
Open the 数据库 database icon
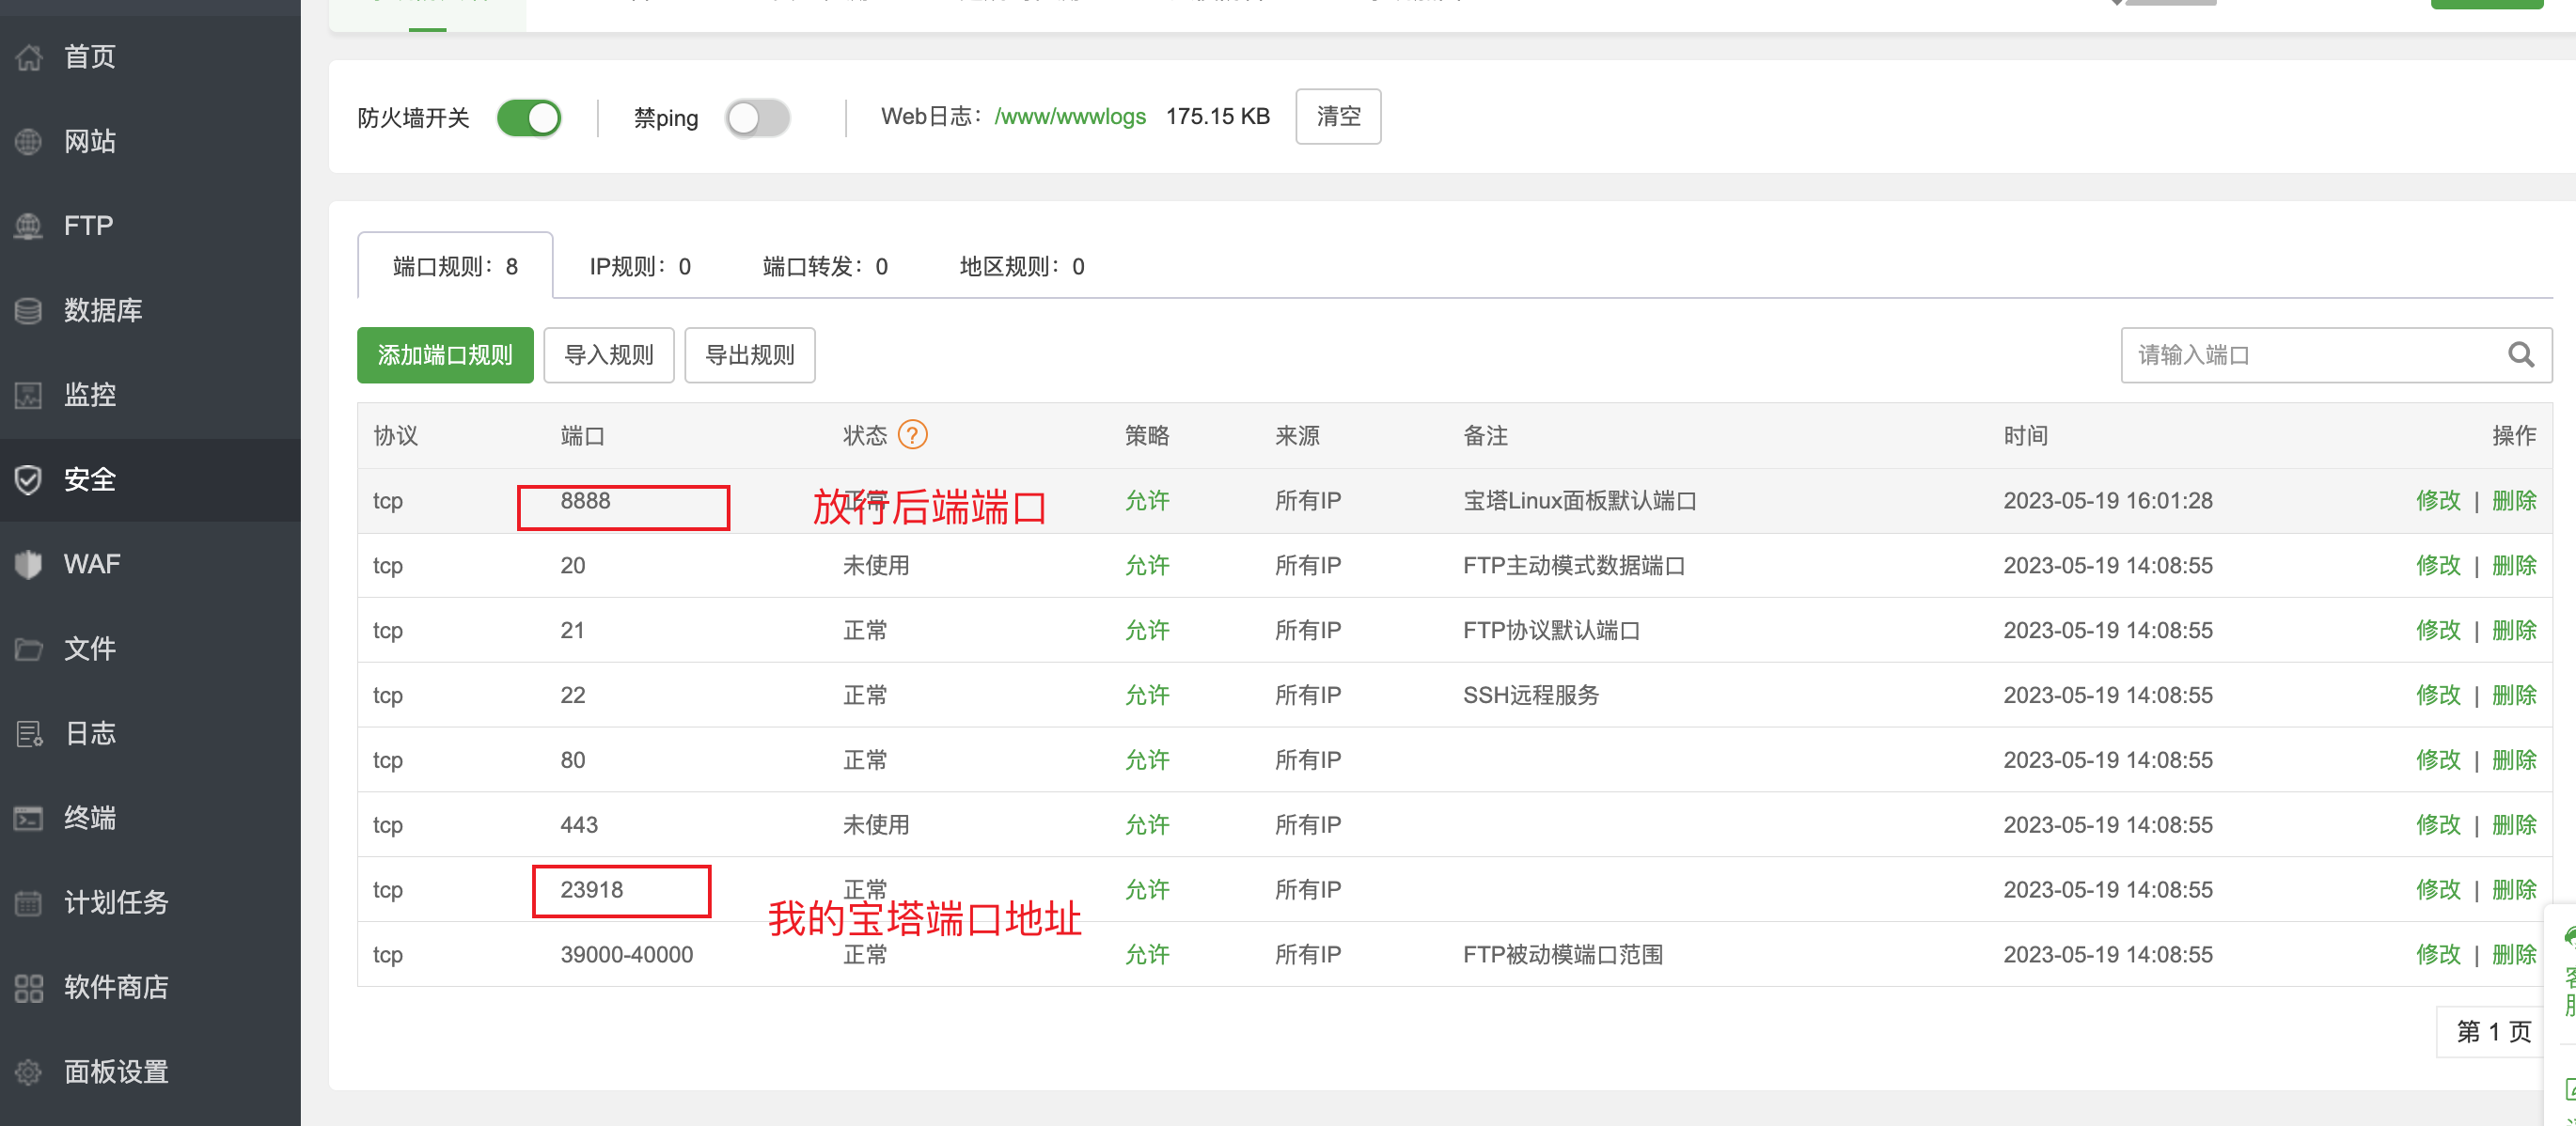pyautogui.click(x=29, y=310)
